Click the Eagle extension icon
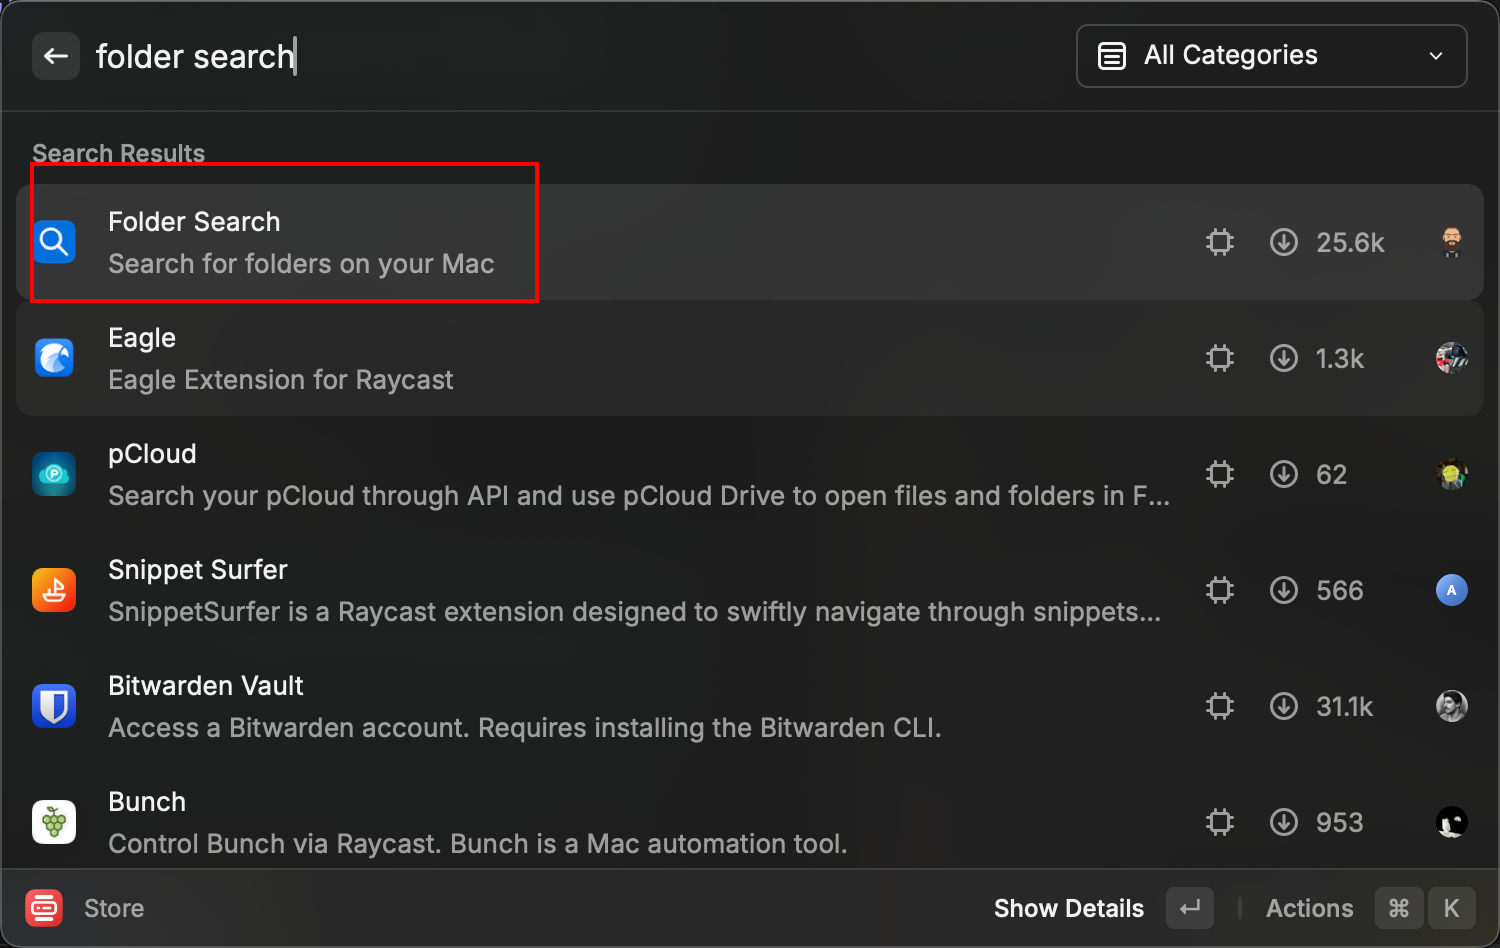Viewport: 1500px width, 948px height. coord(54,358)
